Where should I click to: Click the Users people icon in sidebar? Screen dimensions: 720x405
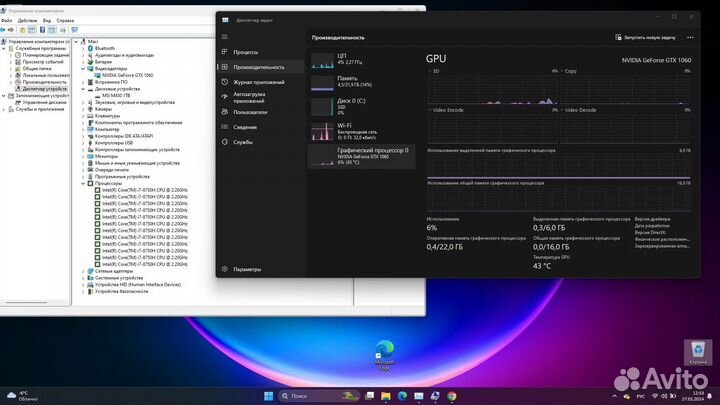[225, 112]
